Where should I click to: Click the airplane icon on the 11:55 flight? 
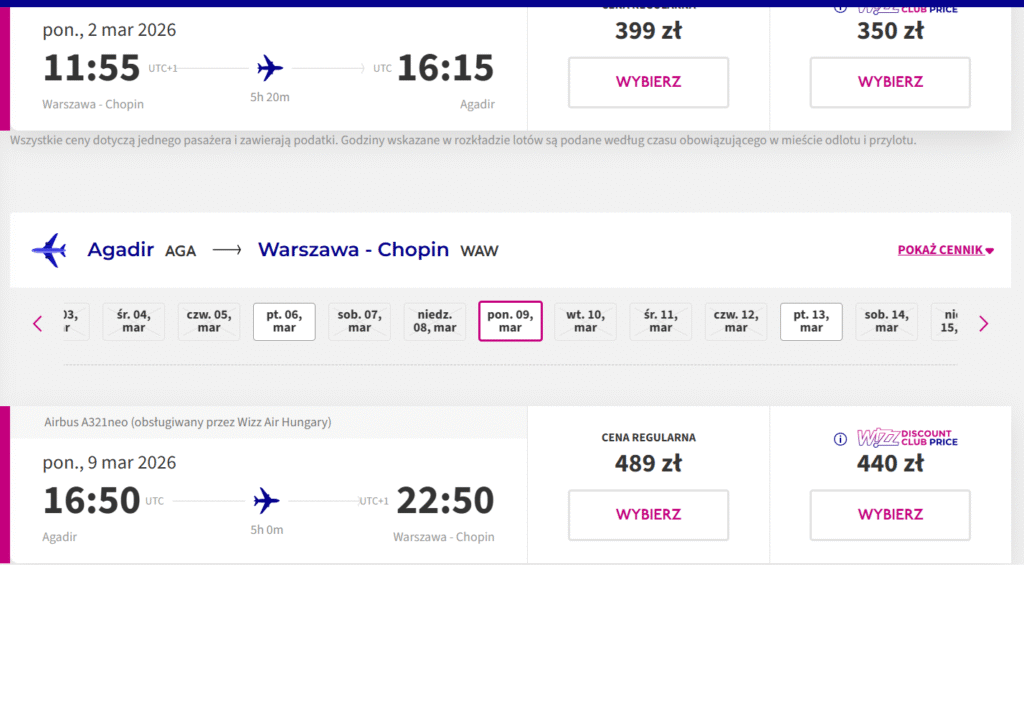(x=270, y=69)
